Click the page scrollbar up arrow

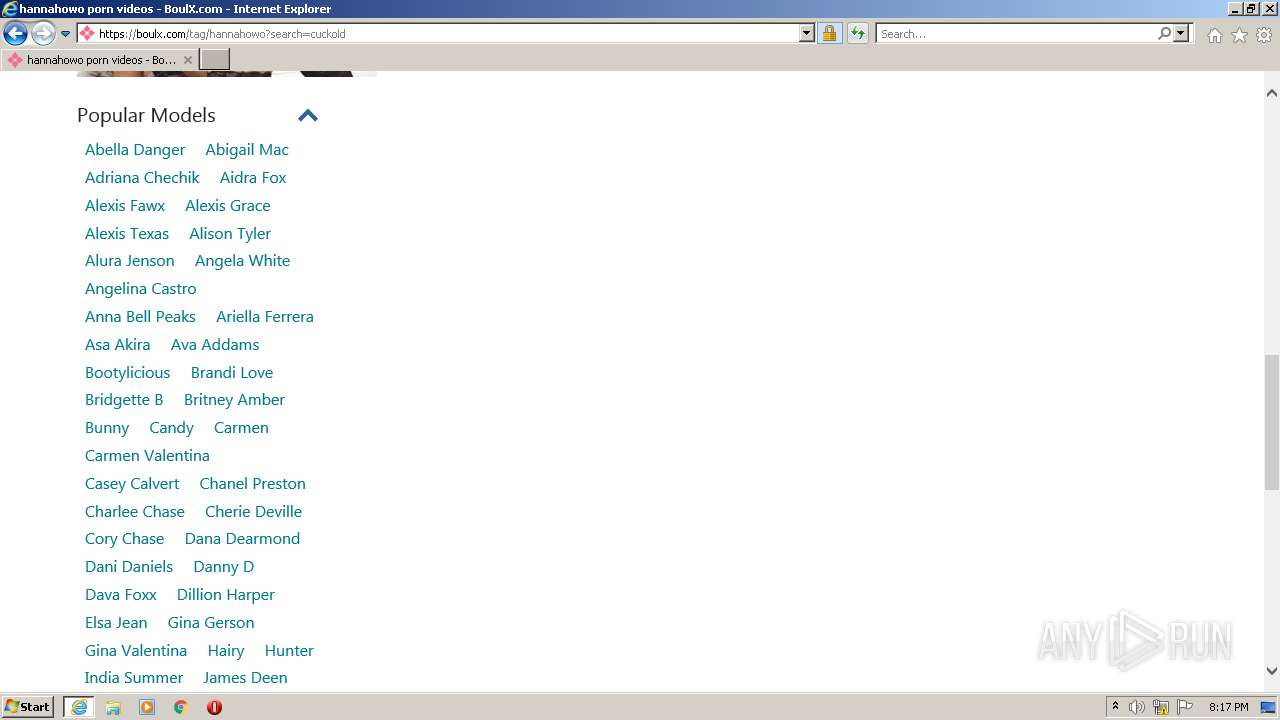pos(1272,93)
